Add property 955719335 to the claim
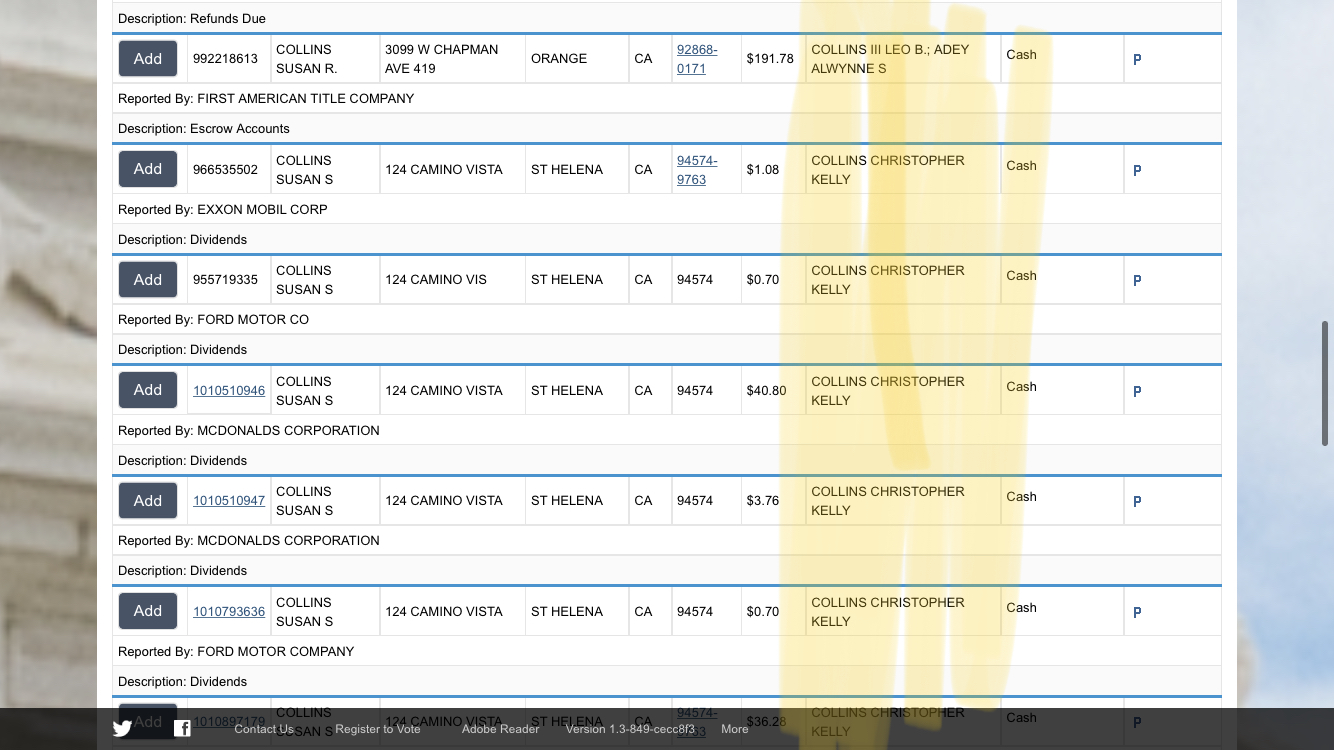Image resolution: width=1334 pixels, height=750 pixels. [x=148, y=280]
